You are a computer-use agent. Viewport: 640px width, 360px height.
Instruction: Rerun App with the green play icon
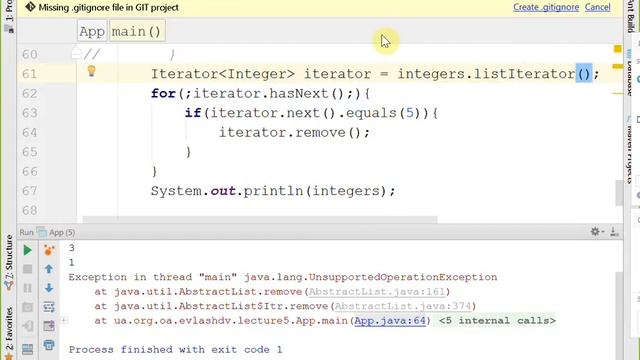click(x=27, y=250)
